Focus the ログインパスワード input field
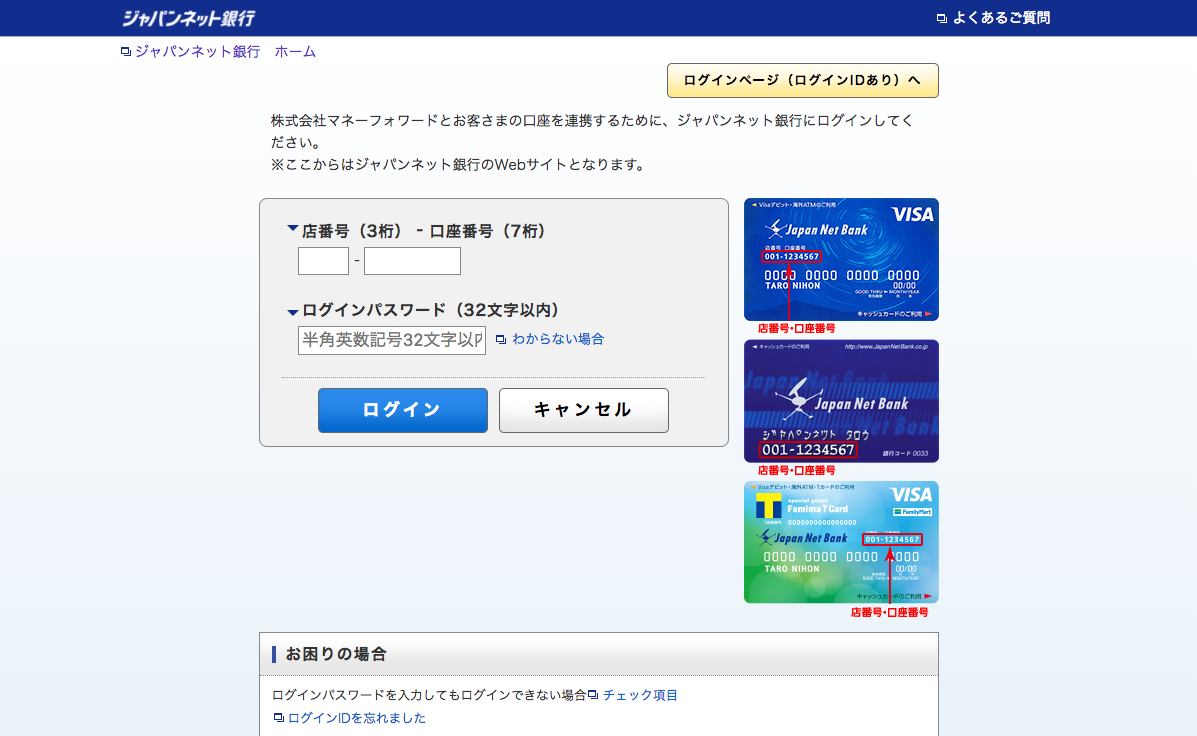The image size is (1197, 736). pos(392,341)
